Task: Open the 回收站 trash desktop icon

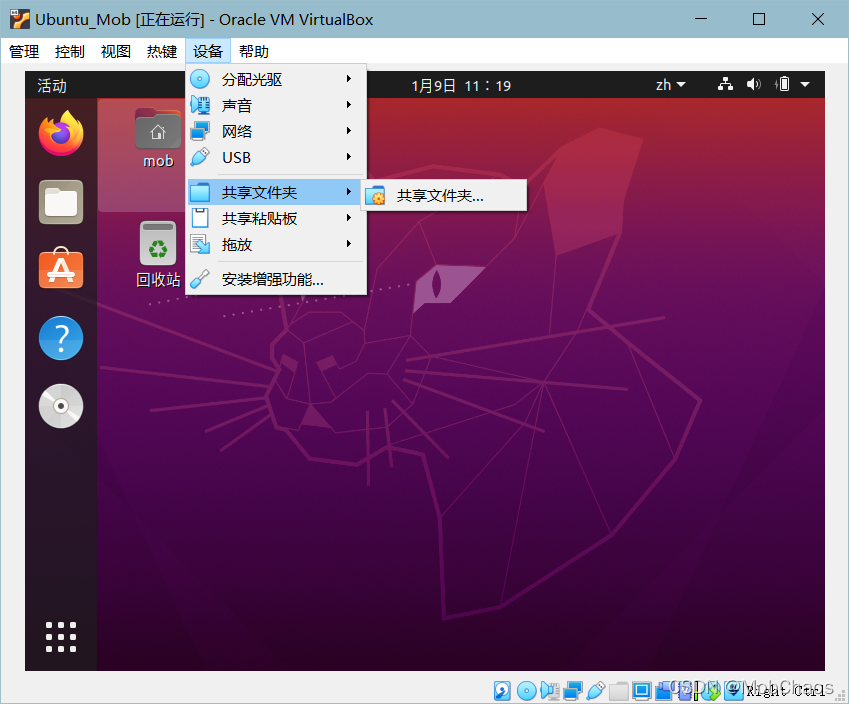Action: tap(158, 255)
